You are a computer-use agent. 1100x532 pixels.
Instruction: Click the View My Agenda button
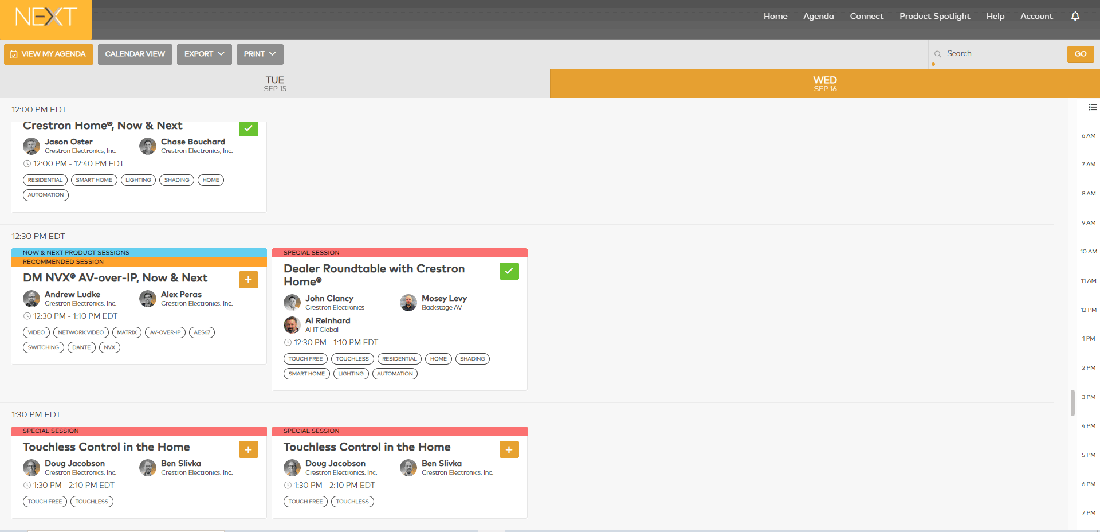(x=48, y=54)
